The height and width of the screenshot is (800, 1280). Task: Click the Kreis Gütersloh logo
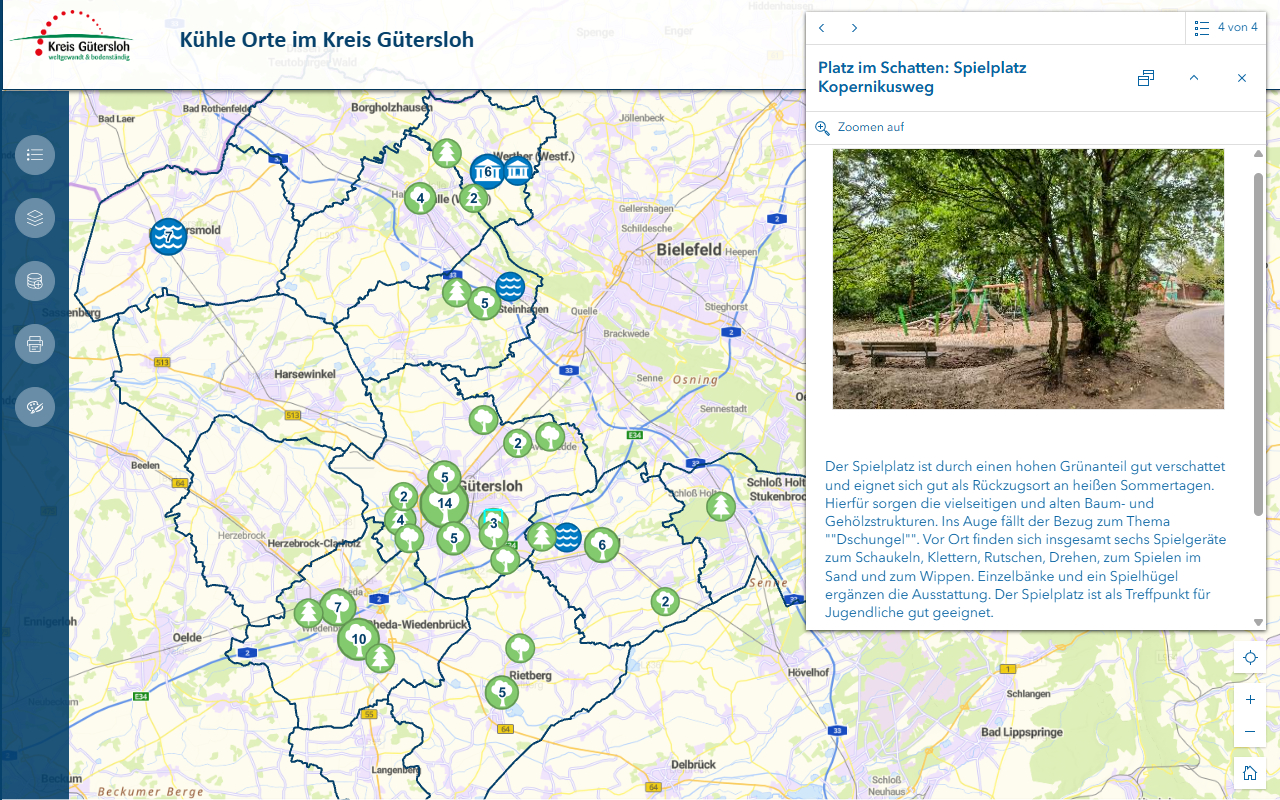point(71,37)
